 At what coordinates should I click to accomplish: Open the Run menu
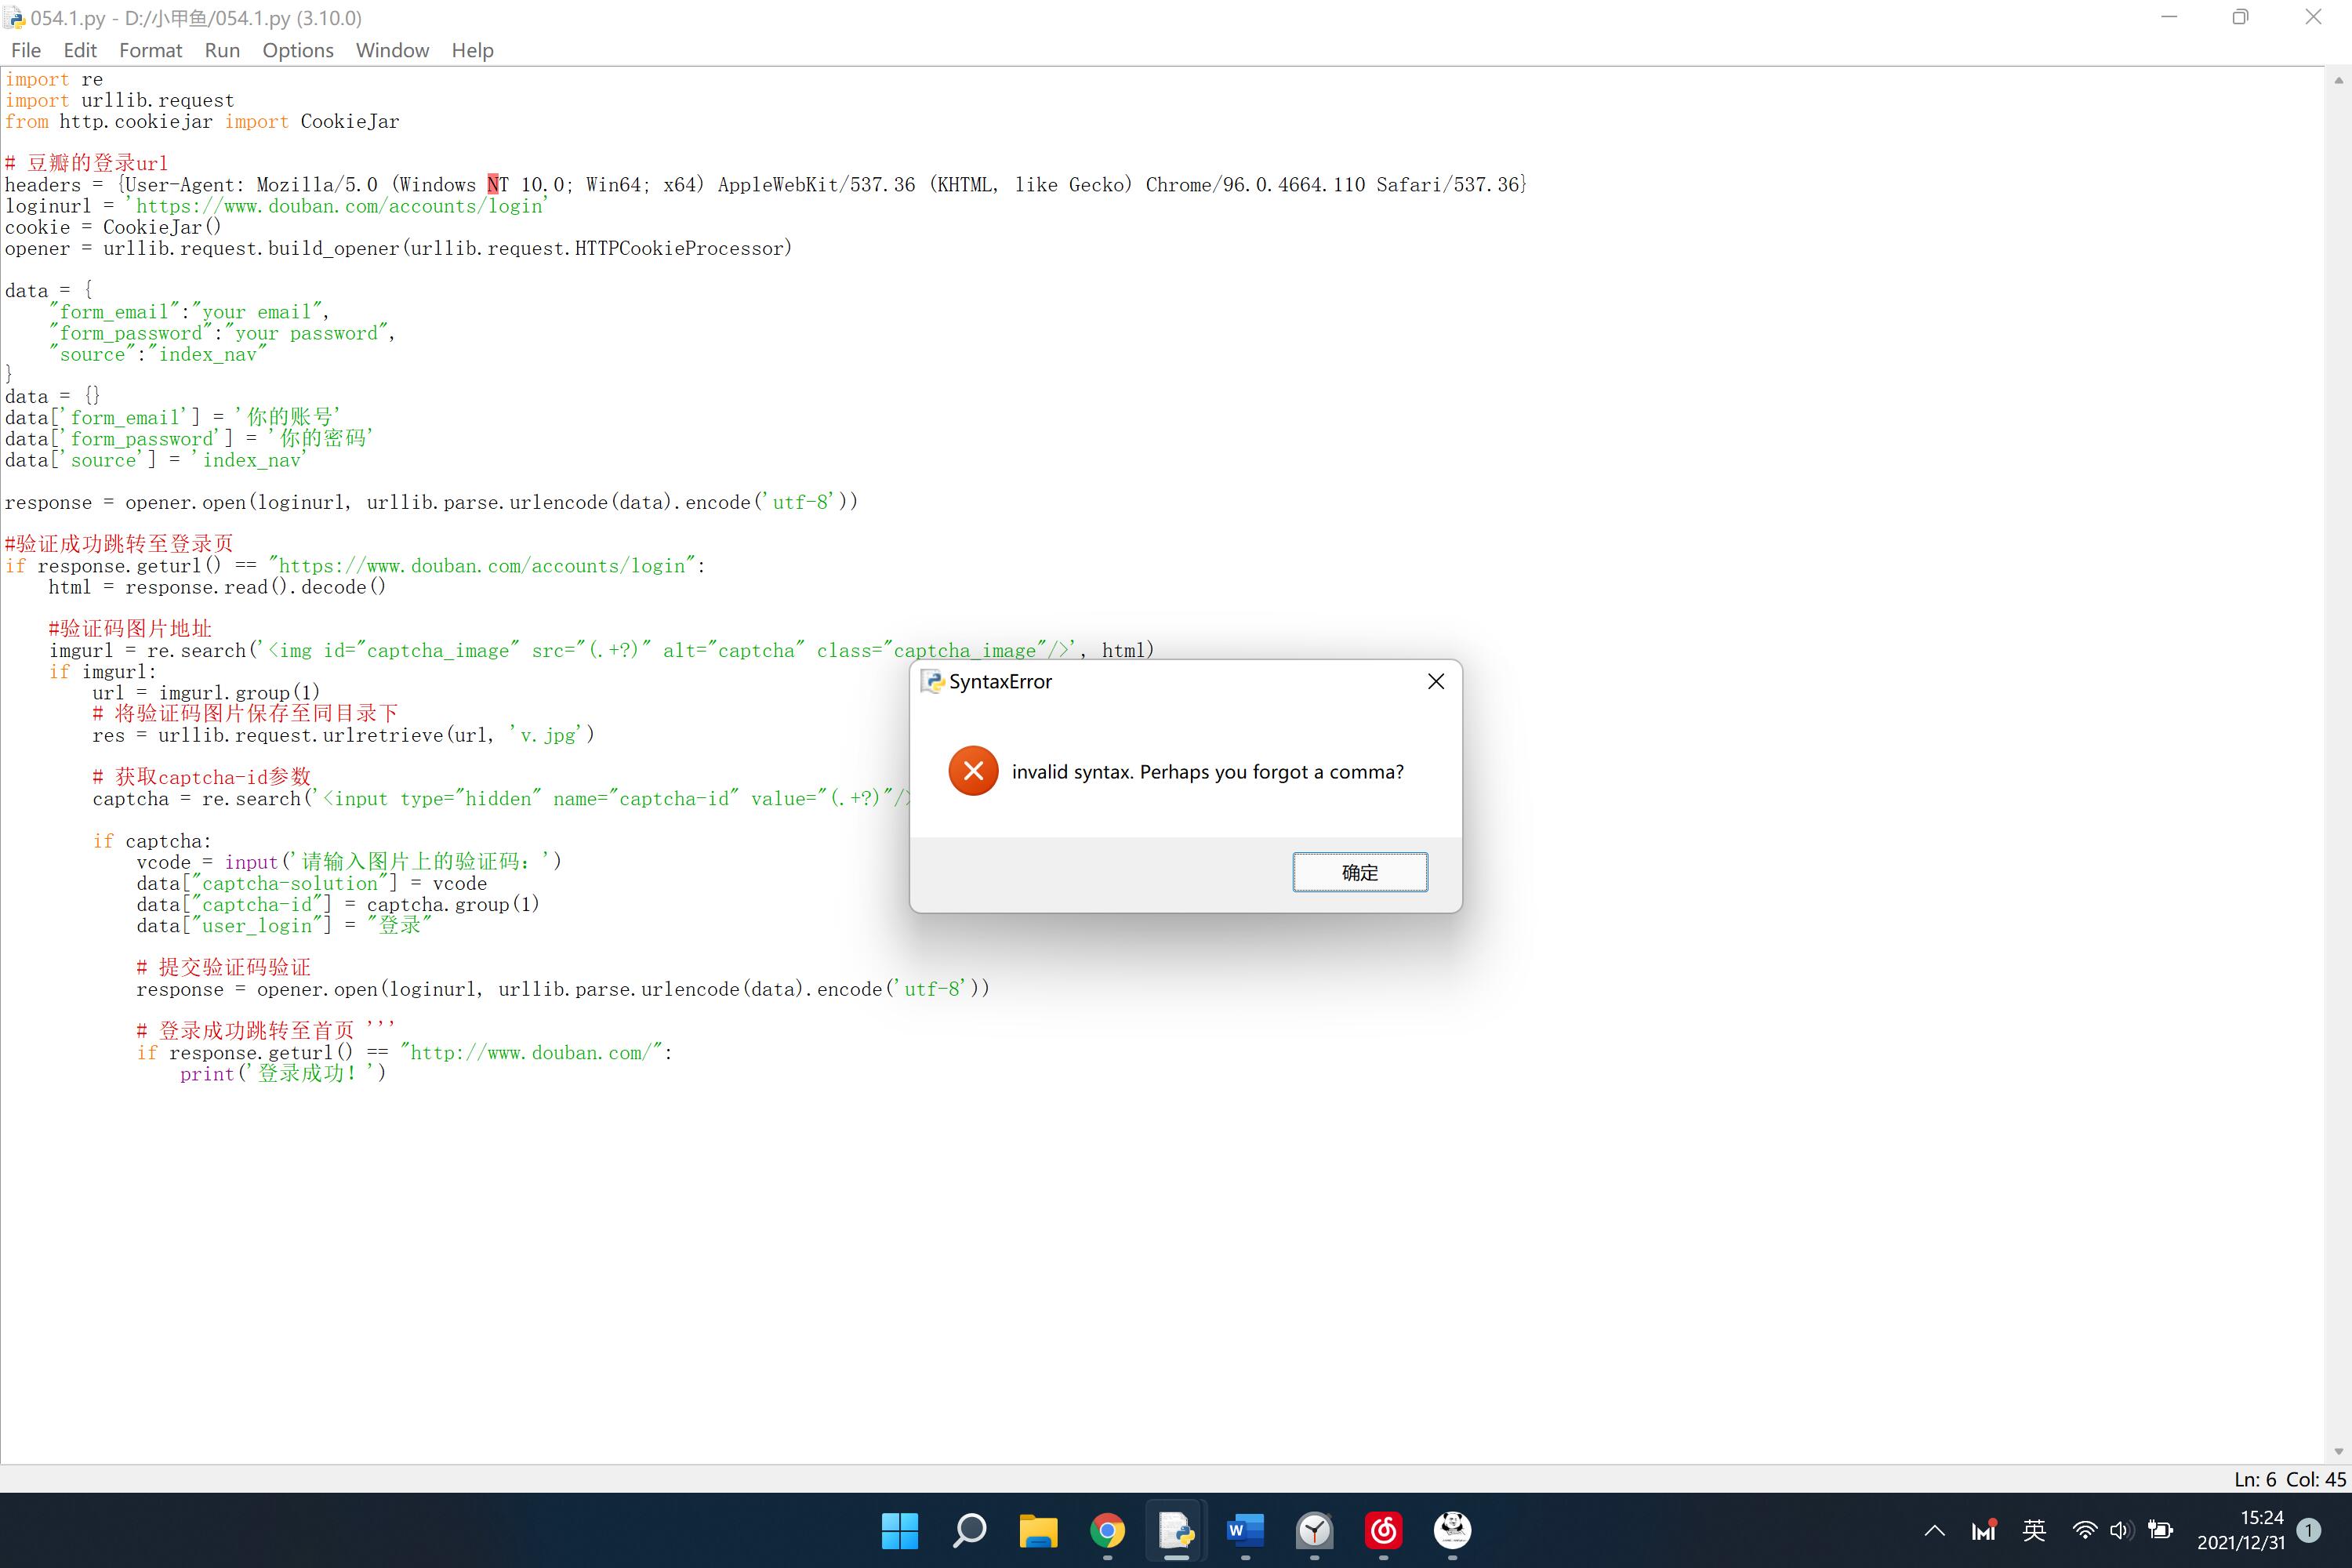[222, 50]
